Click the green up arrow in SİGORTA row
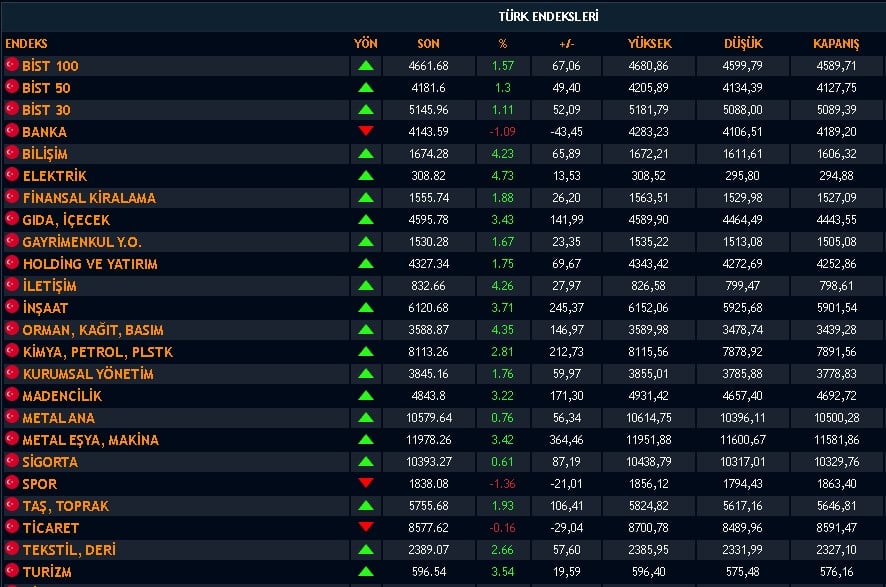The height and width of the screenshot is (587, 886). (366, 462)
